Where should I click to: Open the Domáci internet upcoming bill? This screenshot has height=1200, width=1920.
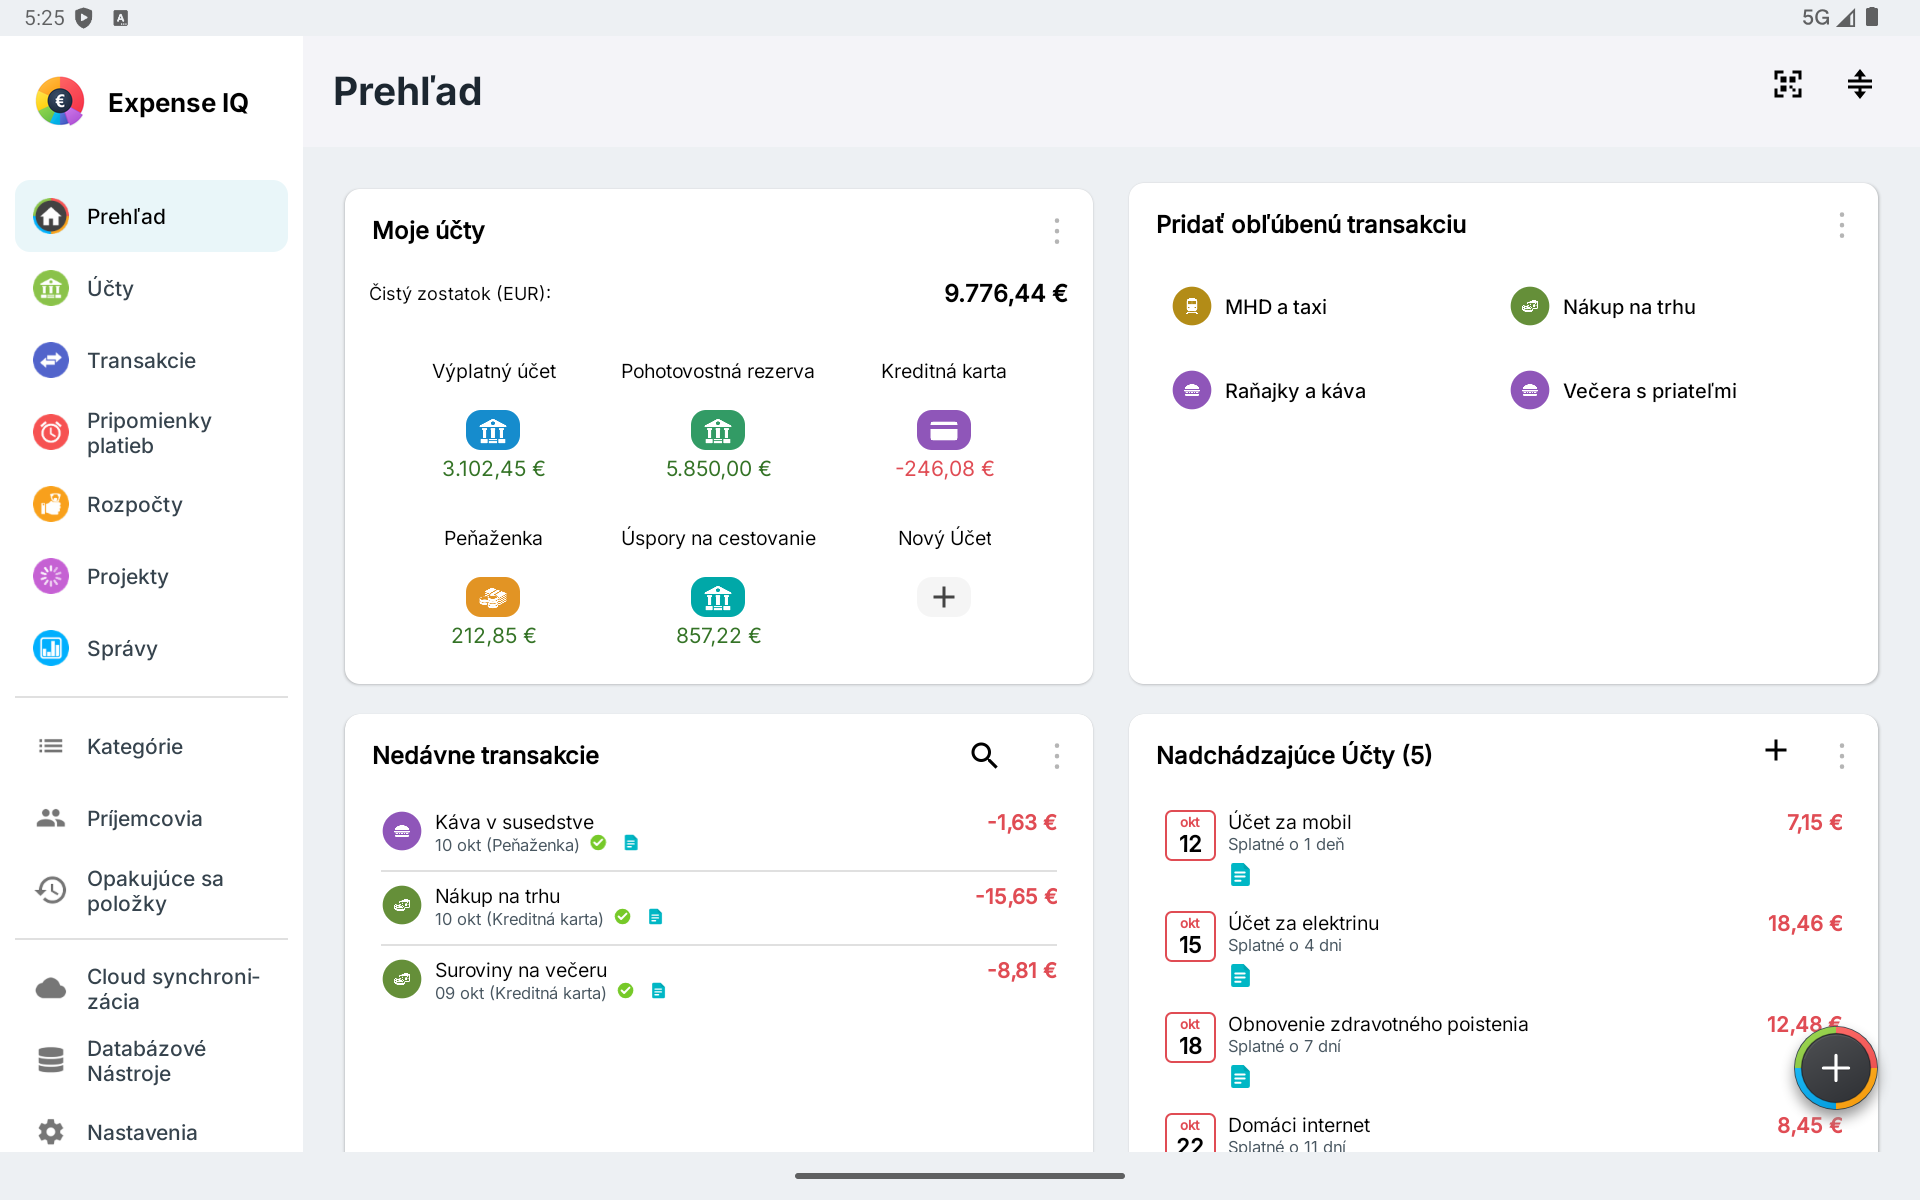pyautogui.click(x=1503, y=1132)
